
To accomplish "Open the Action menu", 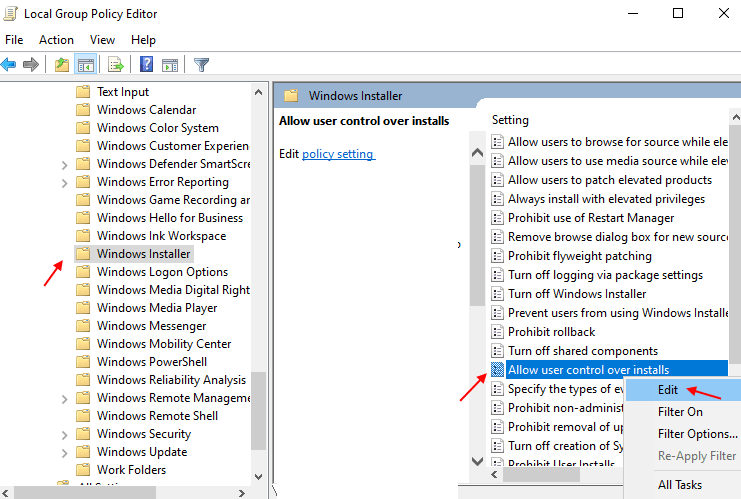I will pyautogui.click(x=56, y=40).
